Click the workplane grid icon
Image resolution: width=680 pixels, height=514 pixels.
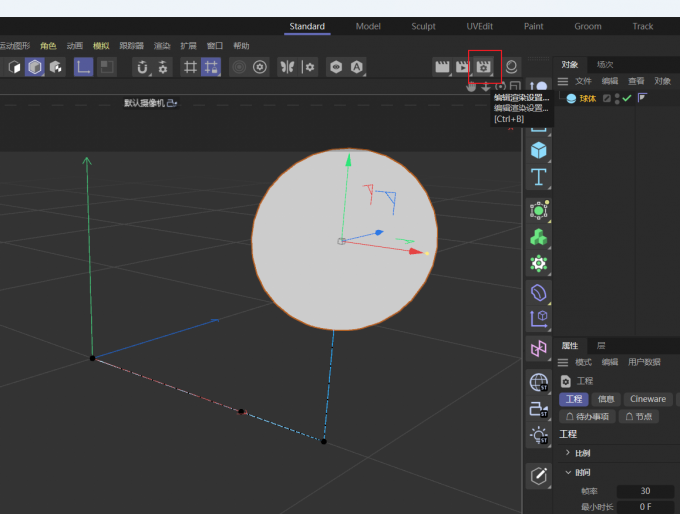[190, 67]
